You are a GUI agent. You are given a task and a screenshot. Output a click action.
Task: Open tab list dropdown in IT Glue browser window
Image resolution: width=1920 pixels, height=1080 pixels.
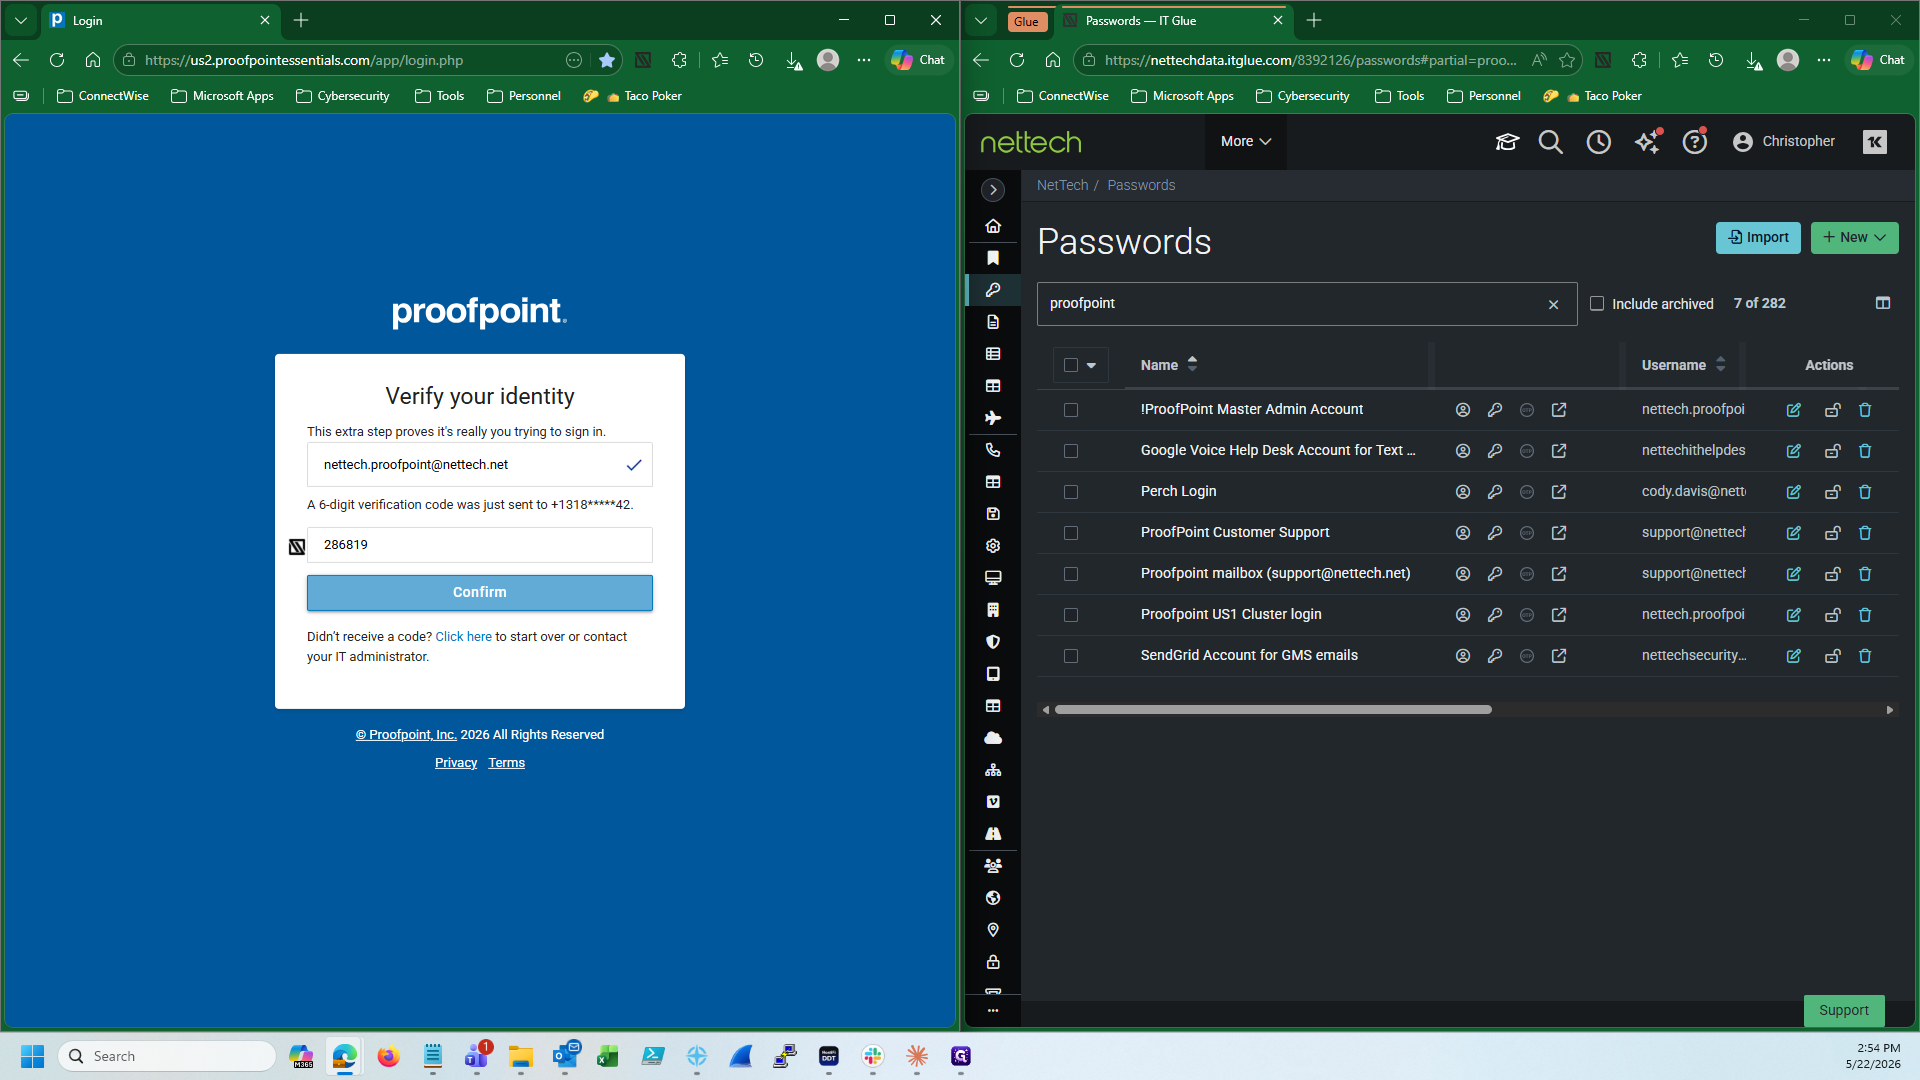pos(981,21)
